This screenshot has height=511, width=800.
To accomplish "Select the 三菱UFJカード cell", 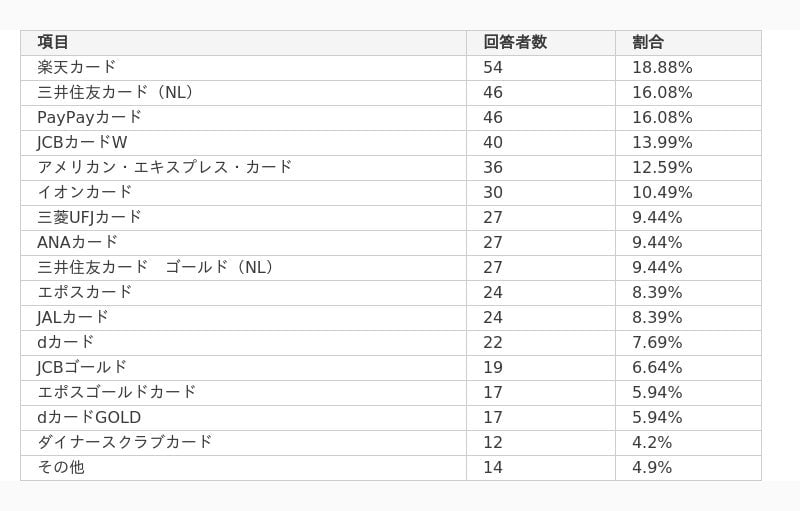I will 90,217.
